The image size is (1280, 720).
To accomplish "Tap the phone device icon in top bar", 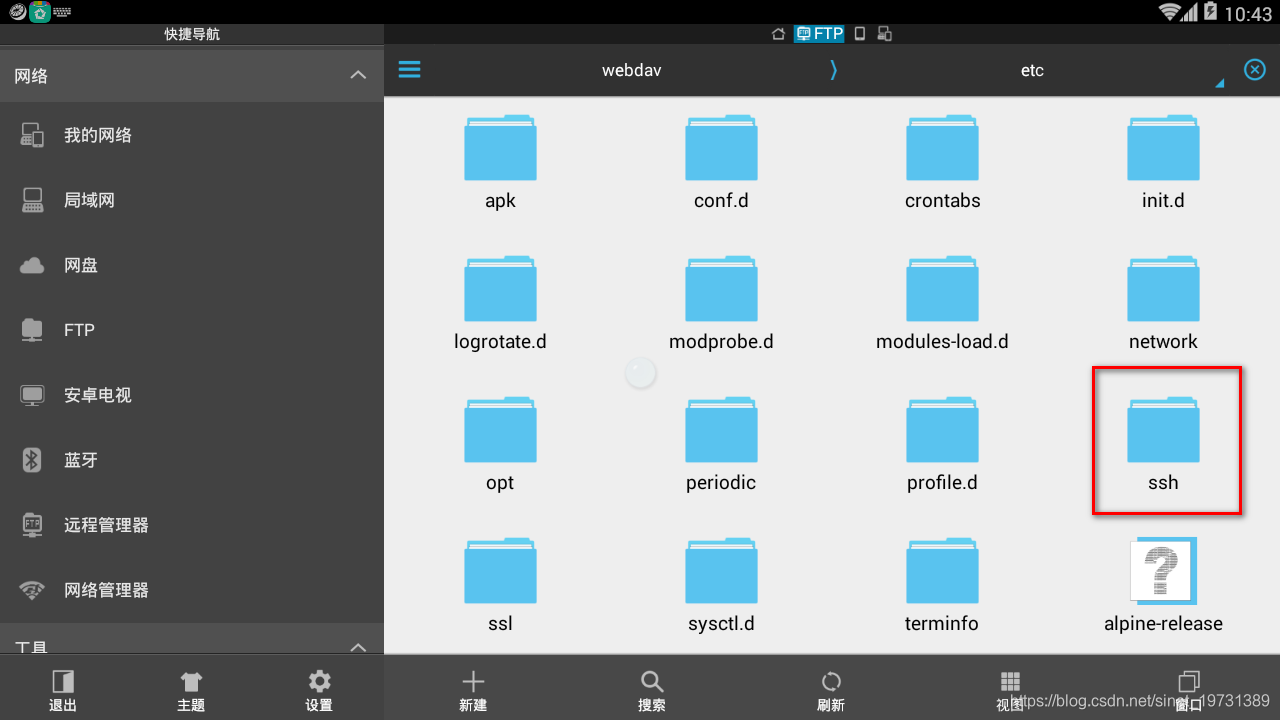I will [859, 34].
